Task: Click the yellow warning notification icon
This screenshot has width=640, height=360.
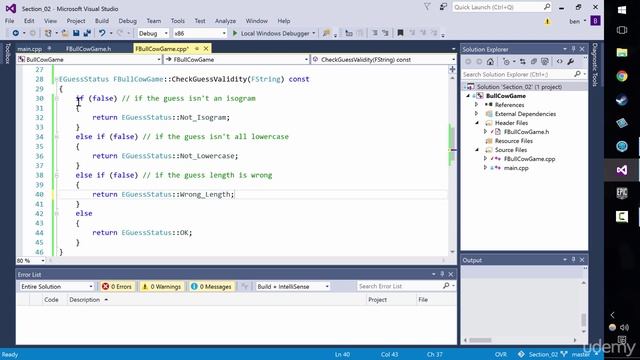Action: pyautogui.click(x=547, y=21)
